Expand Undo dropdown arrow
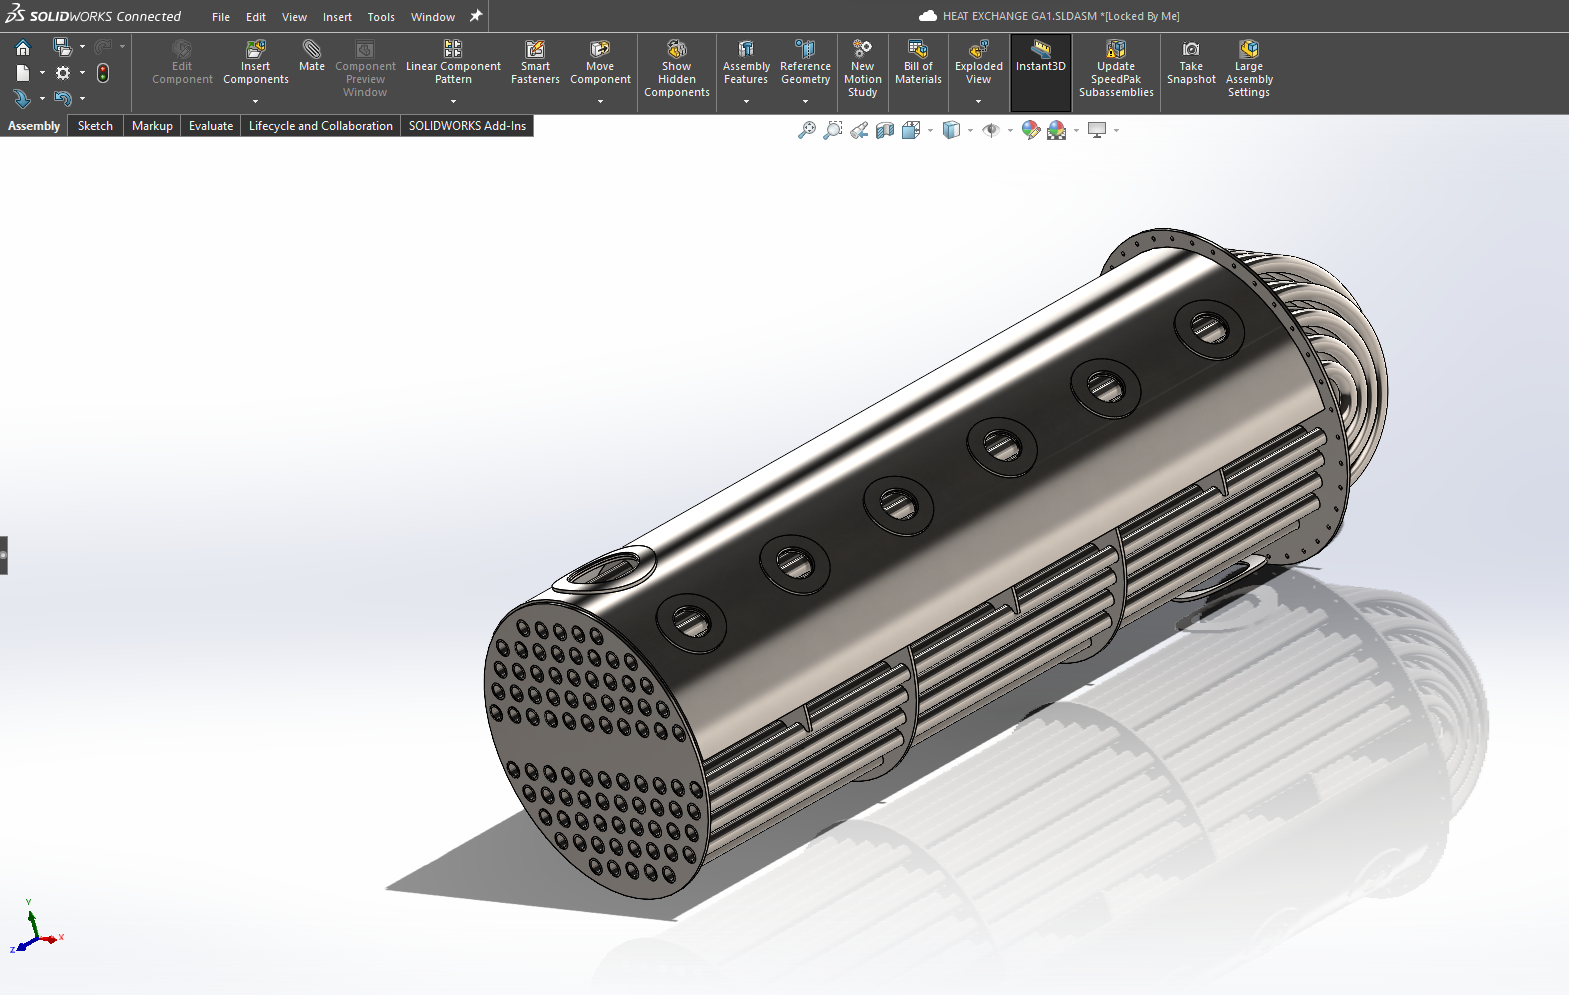This screenshot has width=1569, height=995. (82, 98)
